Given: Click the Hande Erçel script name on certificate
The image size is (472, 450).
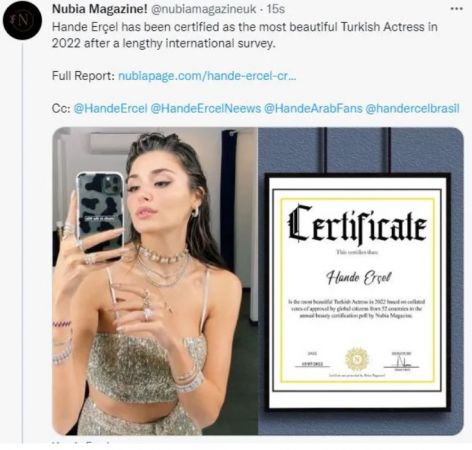Looking at the screenshot, I should tap(358, 277).
